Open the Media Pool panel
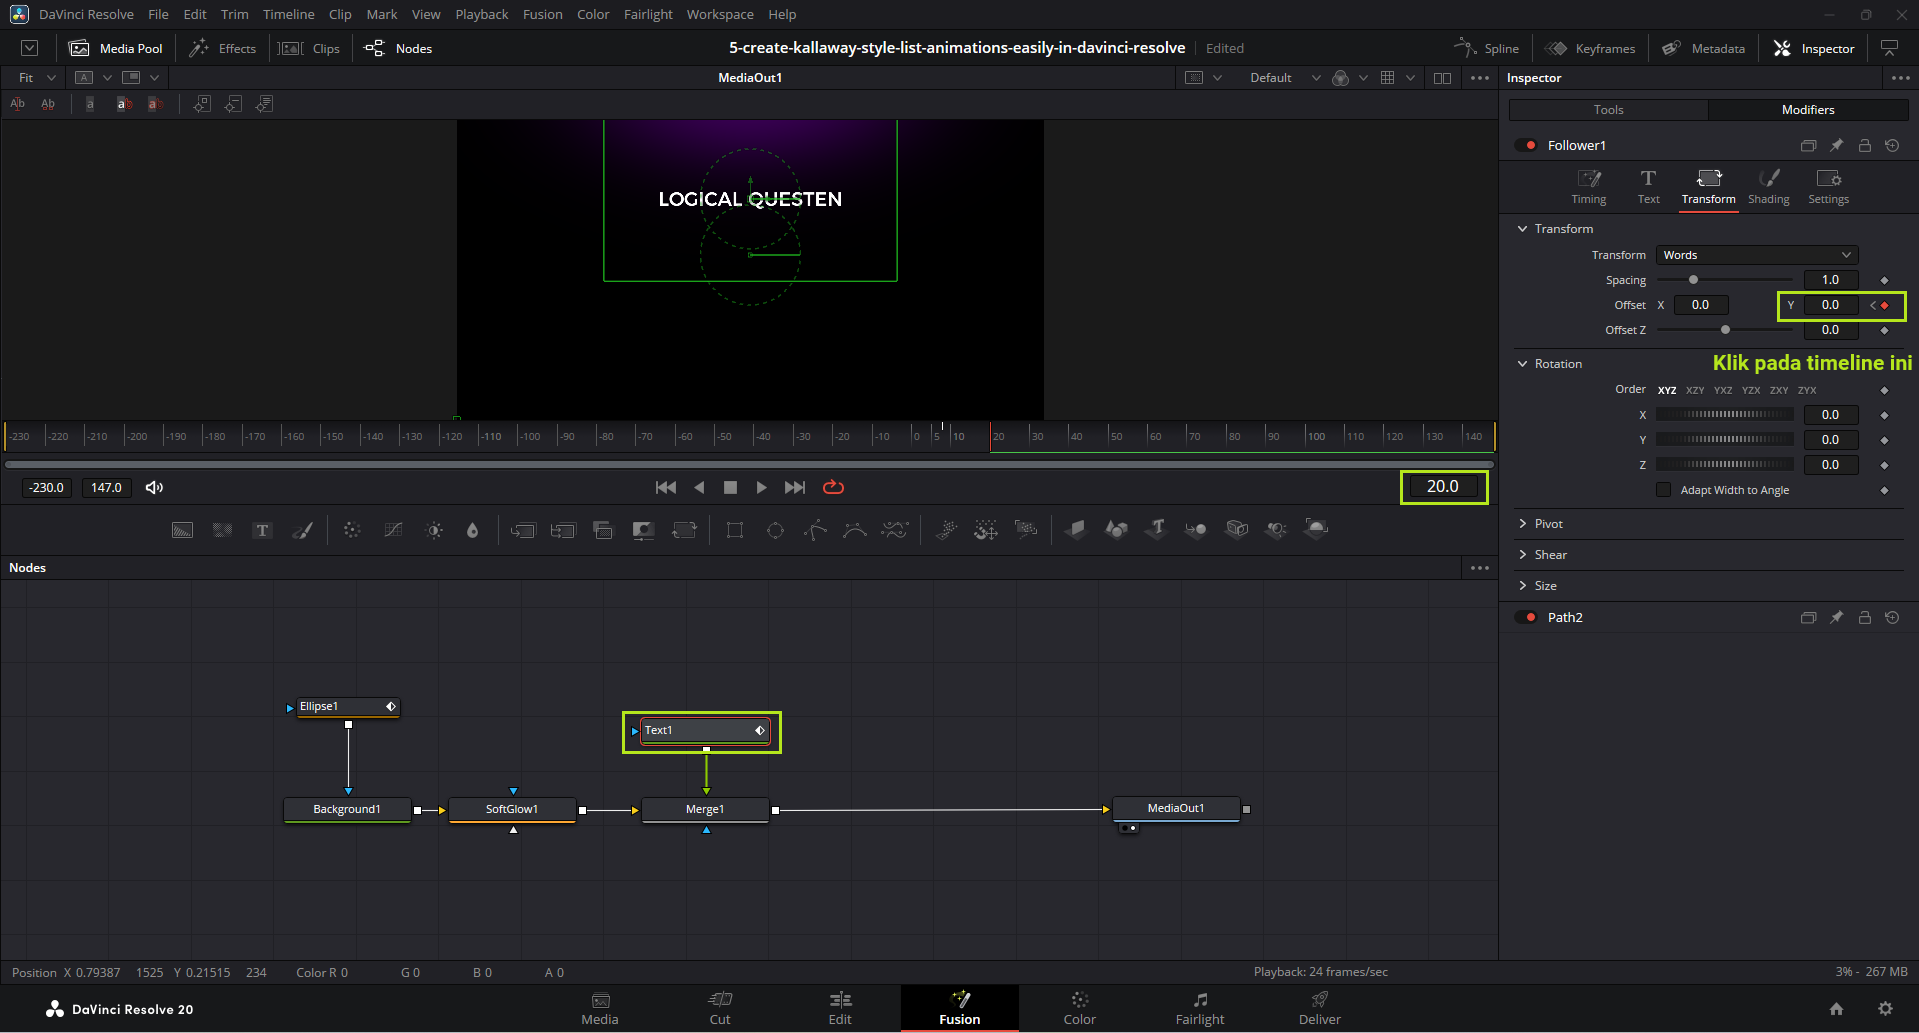 click(116, 48)
